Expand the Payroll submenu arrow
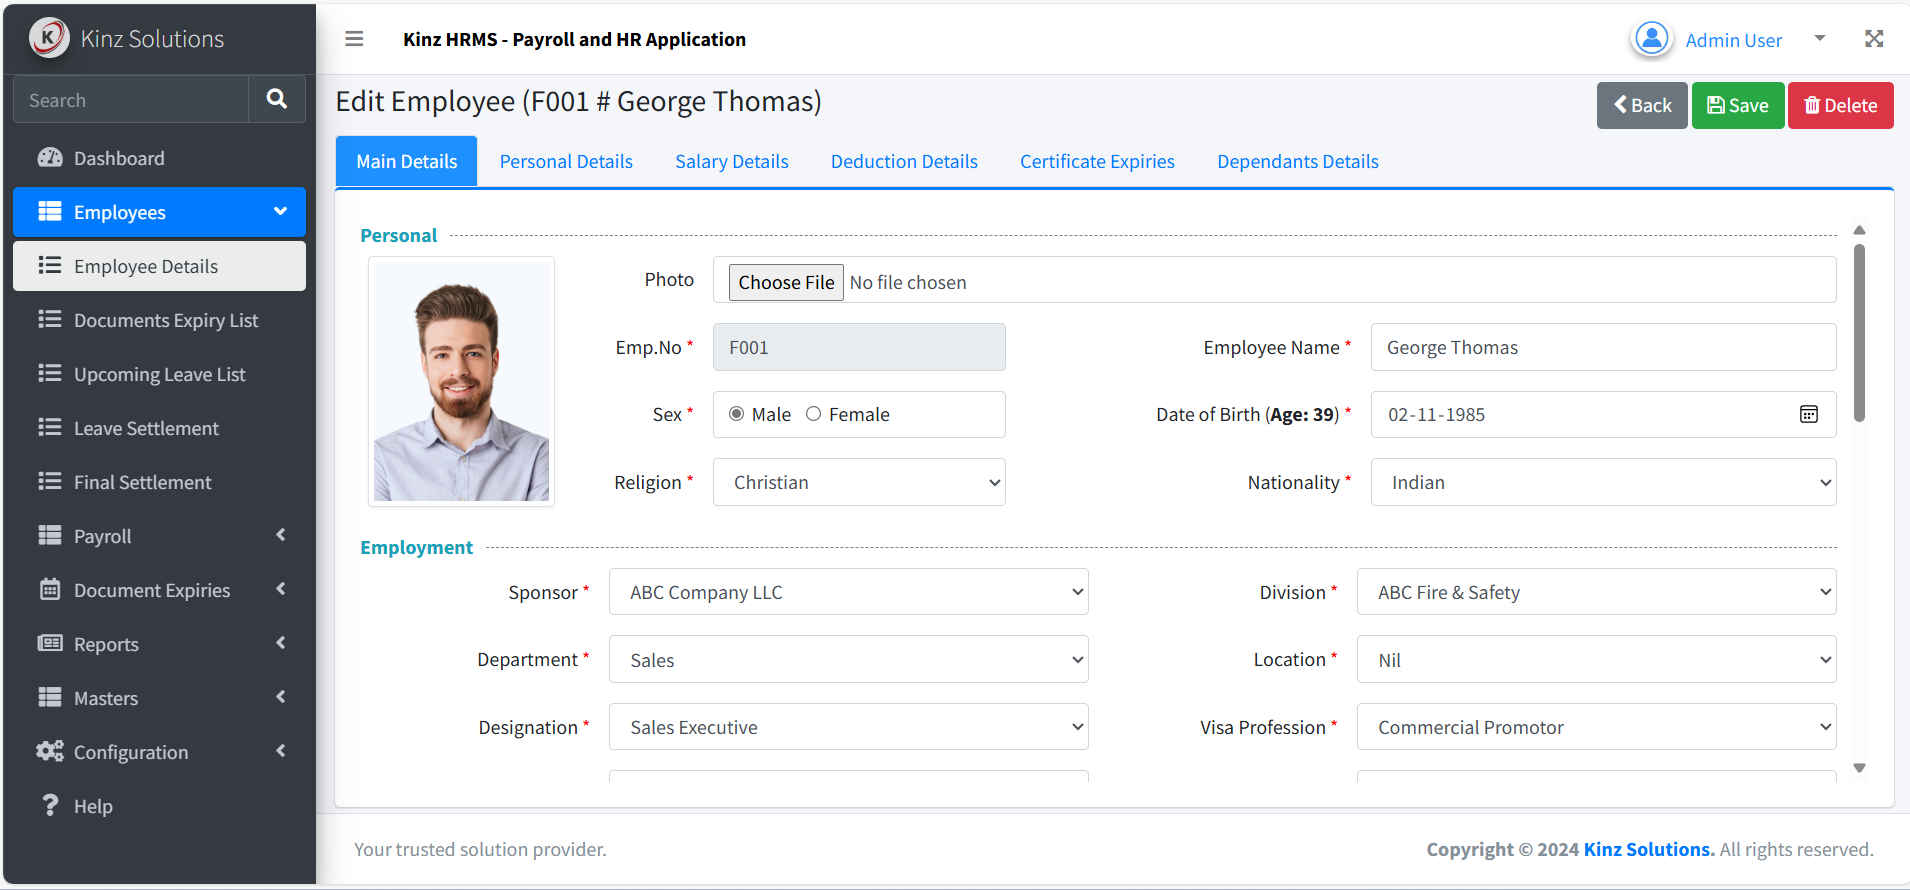Screen dimensions: 1910x890 pyautogui.click(x=281, y=535)
